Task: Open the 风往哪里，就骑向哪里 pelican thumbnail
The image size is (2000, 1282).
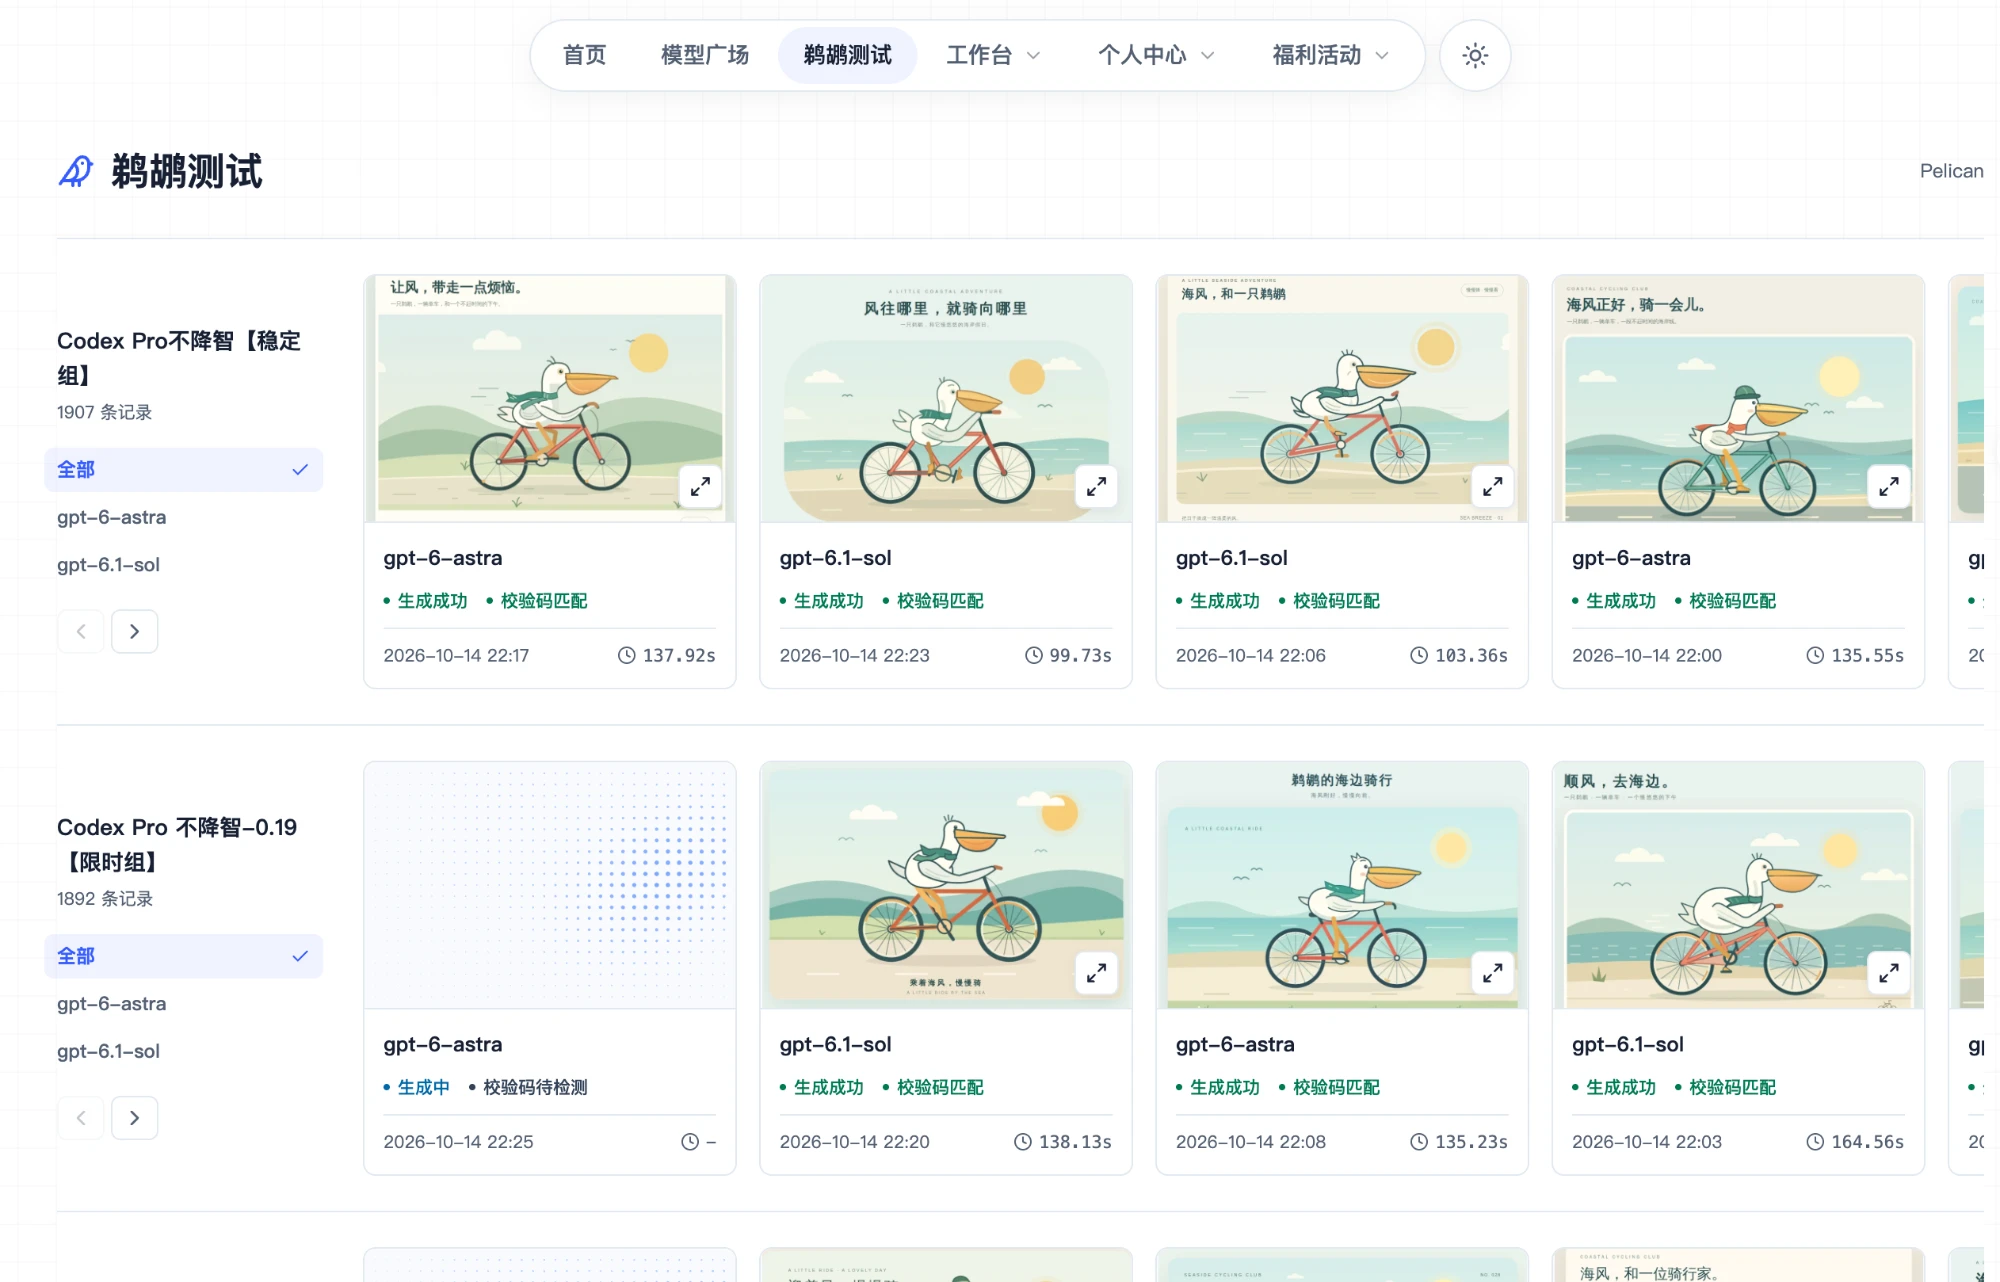Action: (946, 398)
